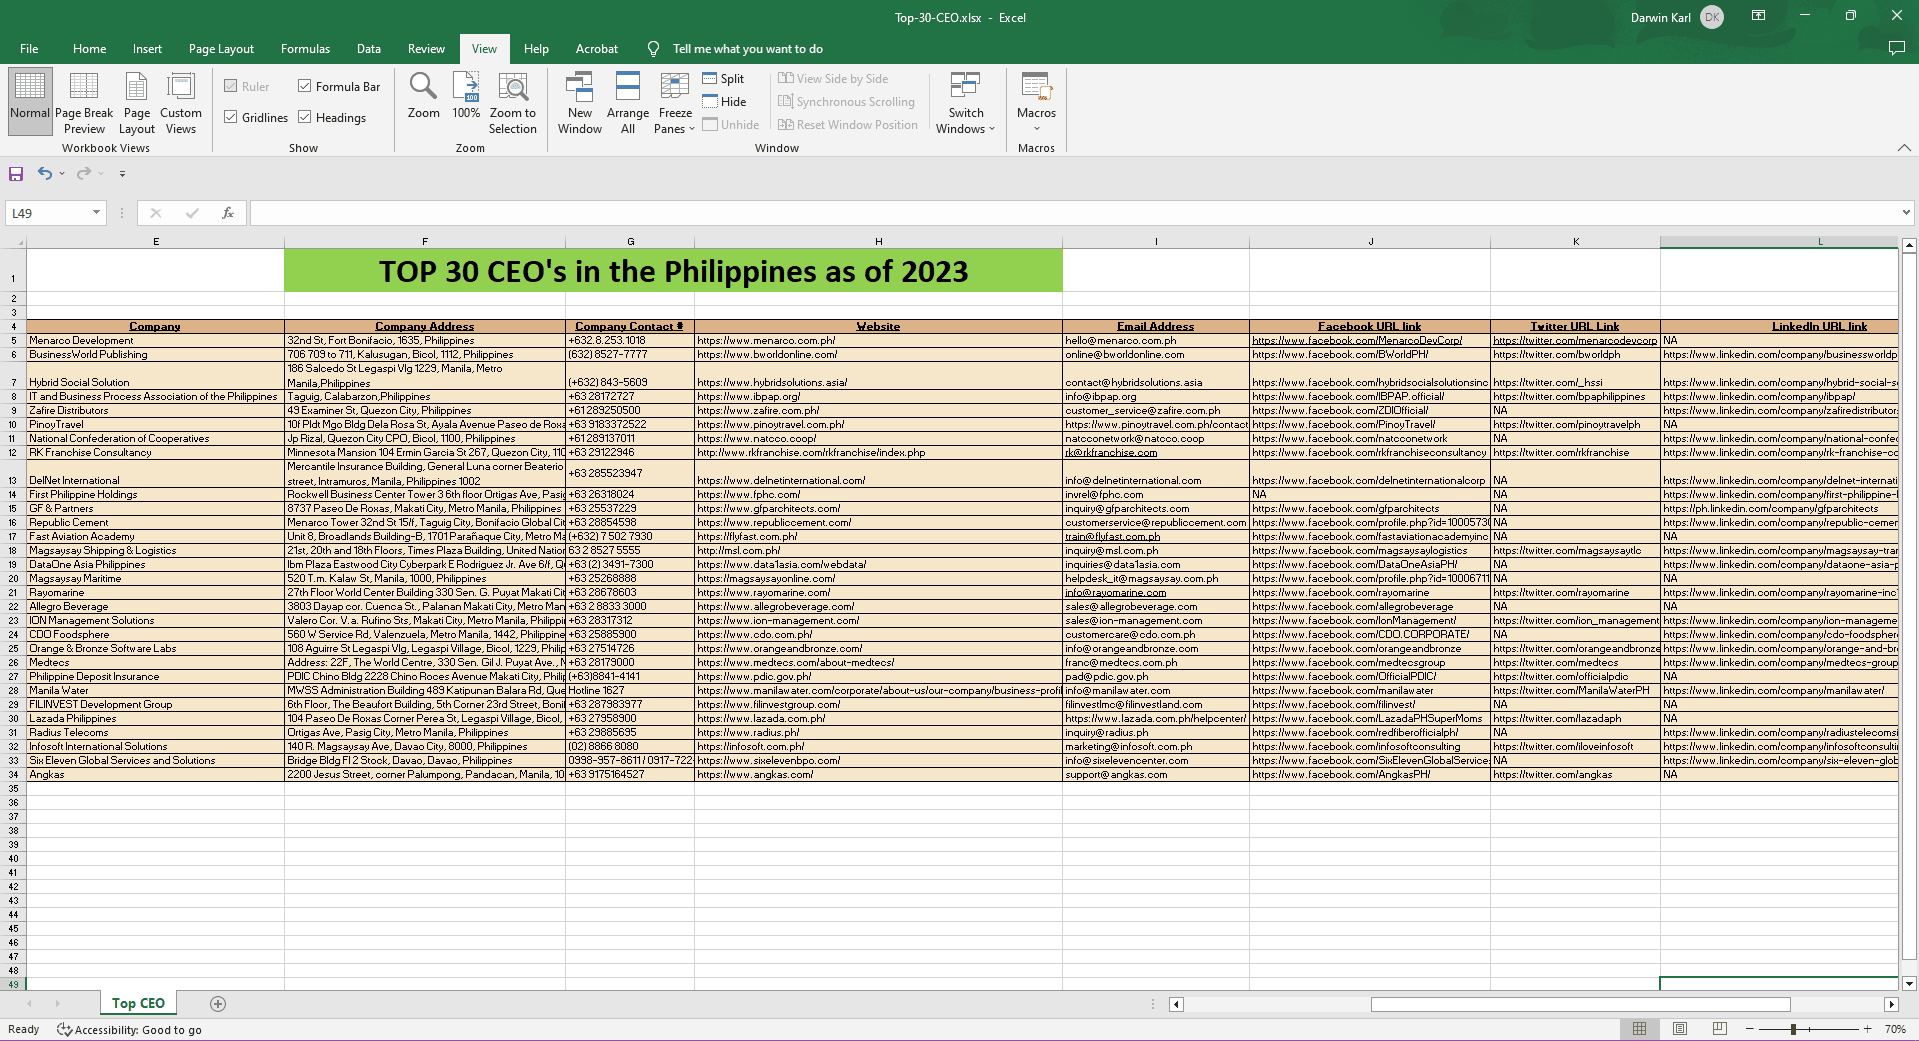Viewport: 1919px width, 1041px height.
Task: Click the Insert Function fx button
Action: click(x=228, y=213)
